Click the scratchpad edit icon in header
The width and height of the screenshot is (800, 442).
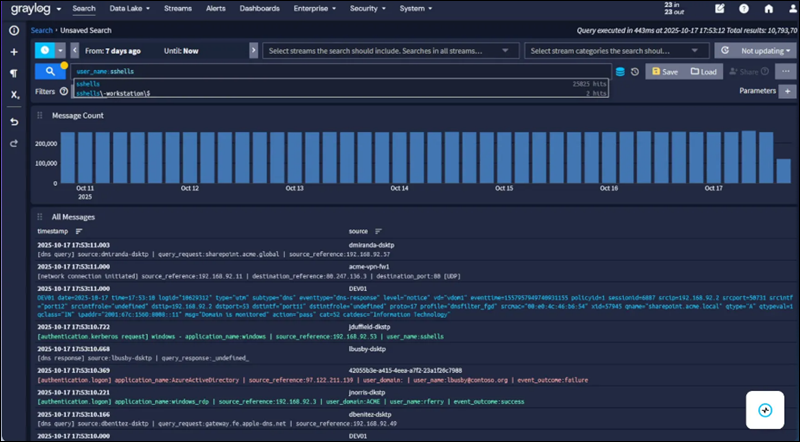click(719, 9)
